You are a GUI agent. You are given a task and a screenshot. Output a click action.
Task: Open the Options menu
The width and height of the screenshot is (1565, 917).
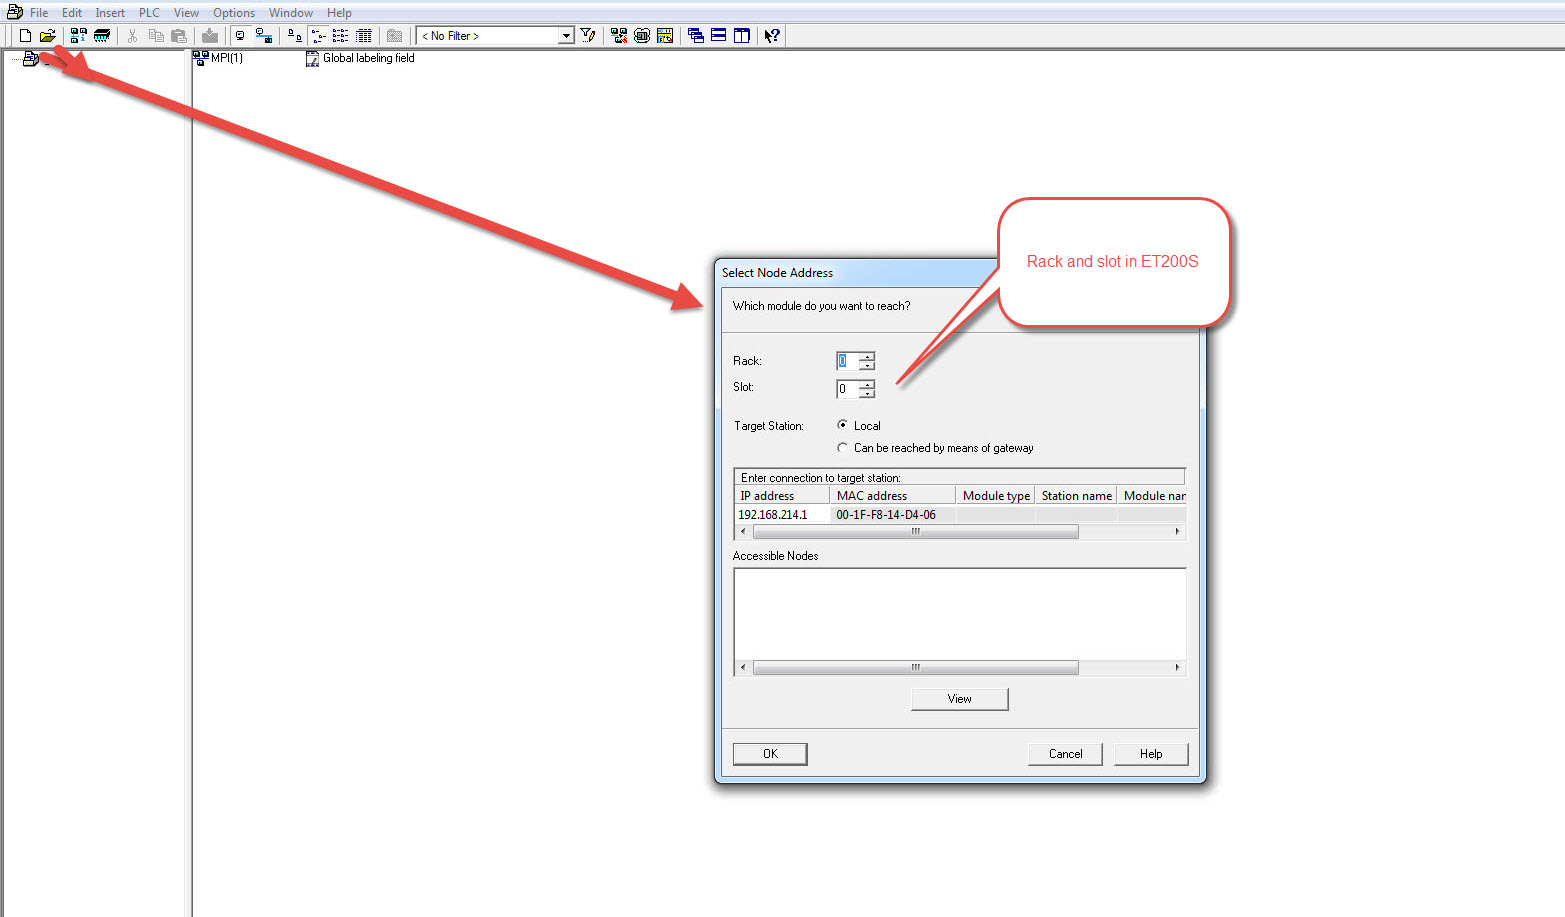coord(234,13)
